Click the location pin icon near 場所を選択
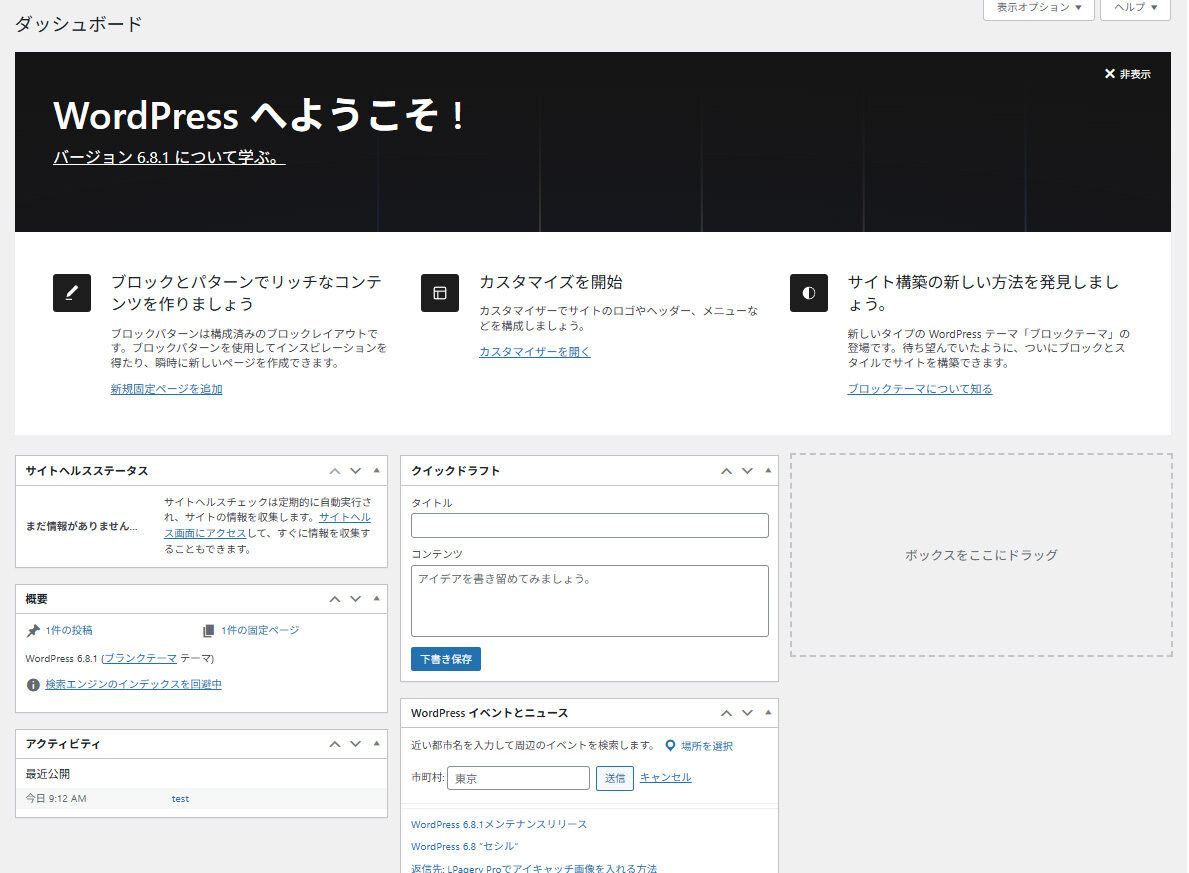The height and width of the screenshot is (873, 1189). (670, 746)
